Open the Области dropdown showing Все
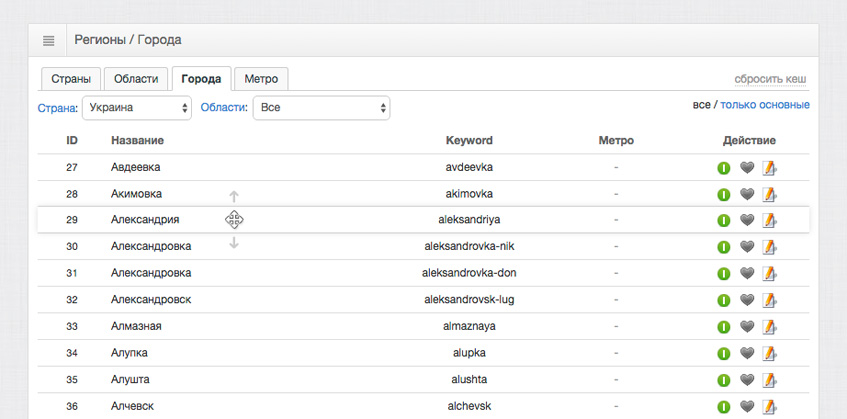This screenshot has width=847, height=419. pyautogui.click(x=321, y=108)
